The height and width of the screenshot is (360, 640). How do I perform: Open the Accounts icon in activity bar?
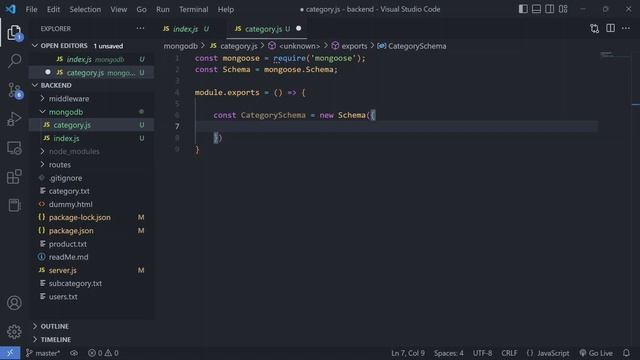click(x=14, y=303)
